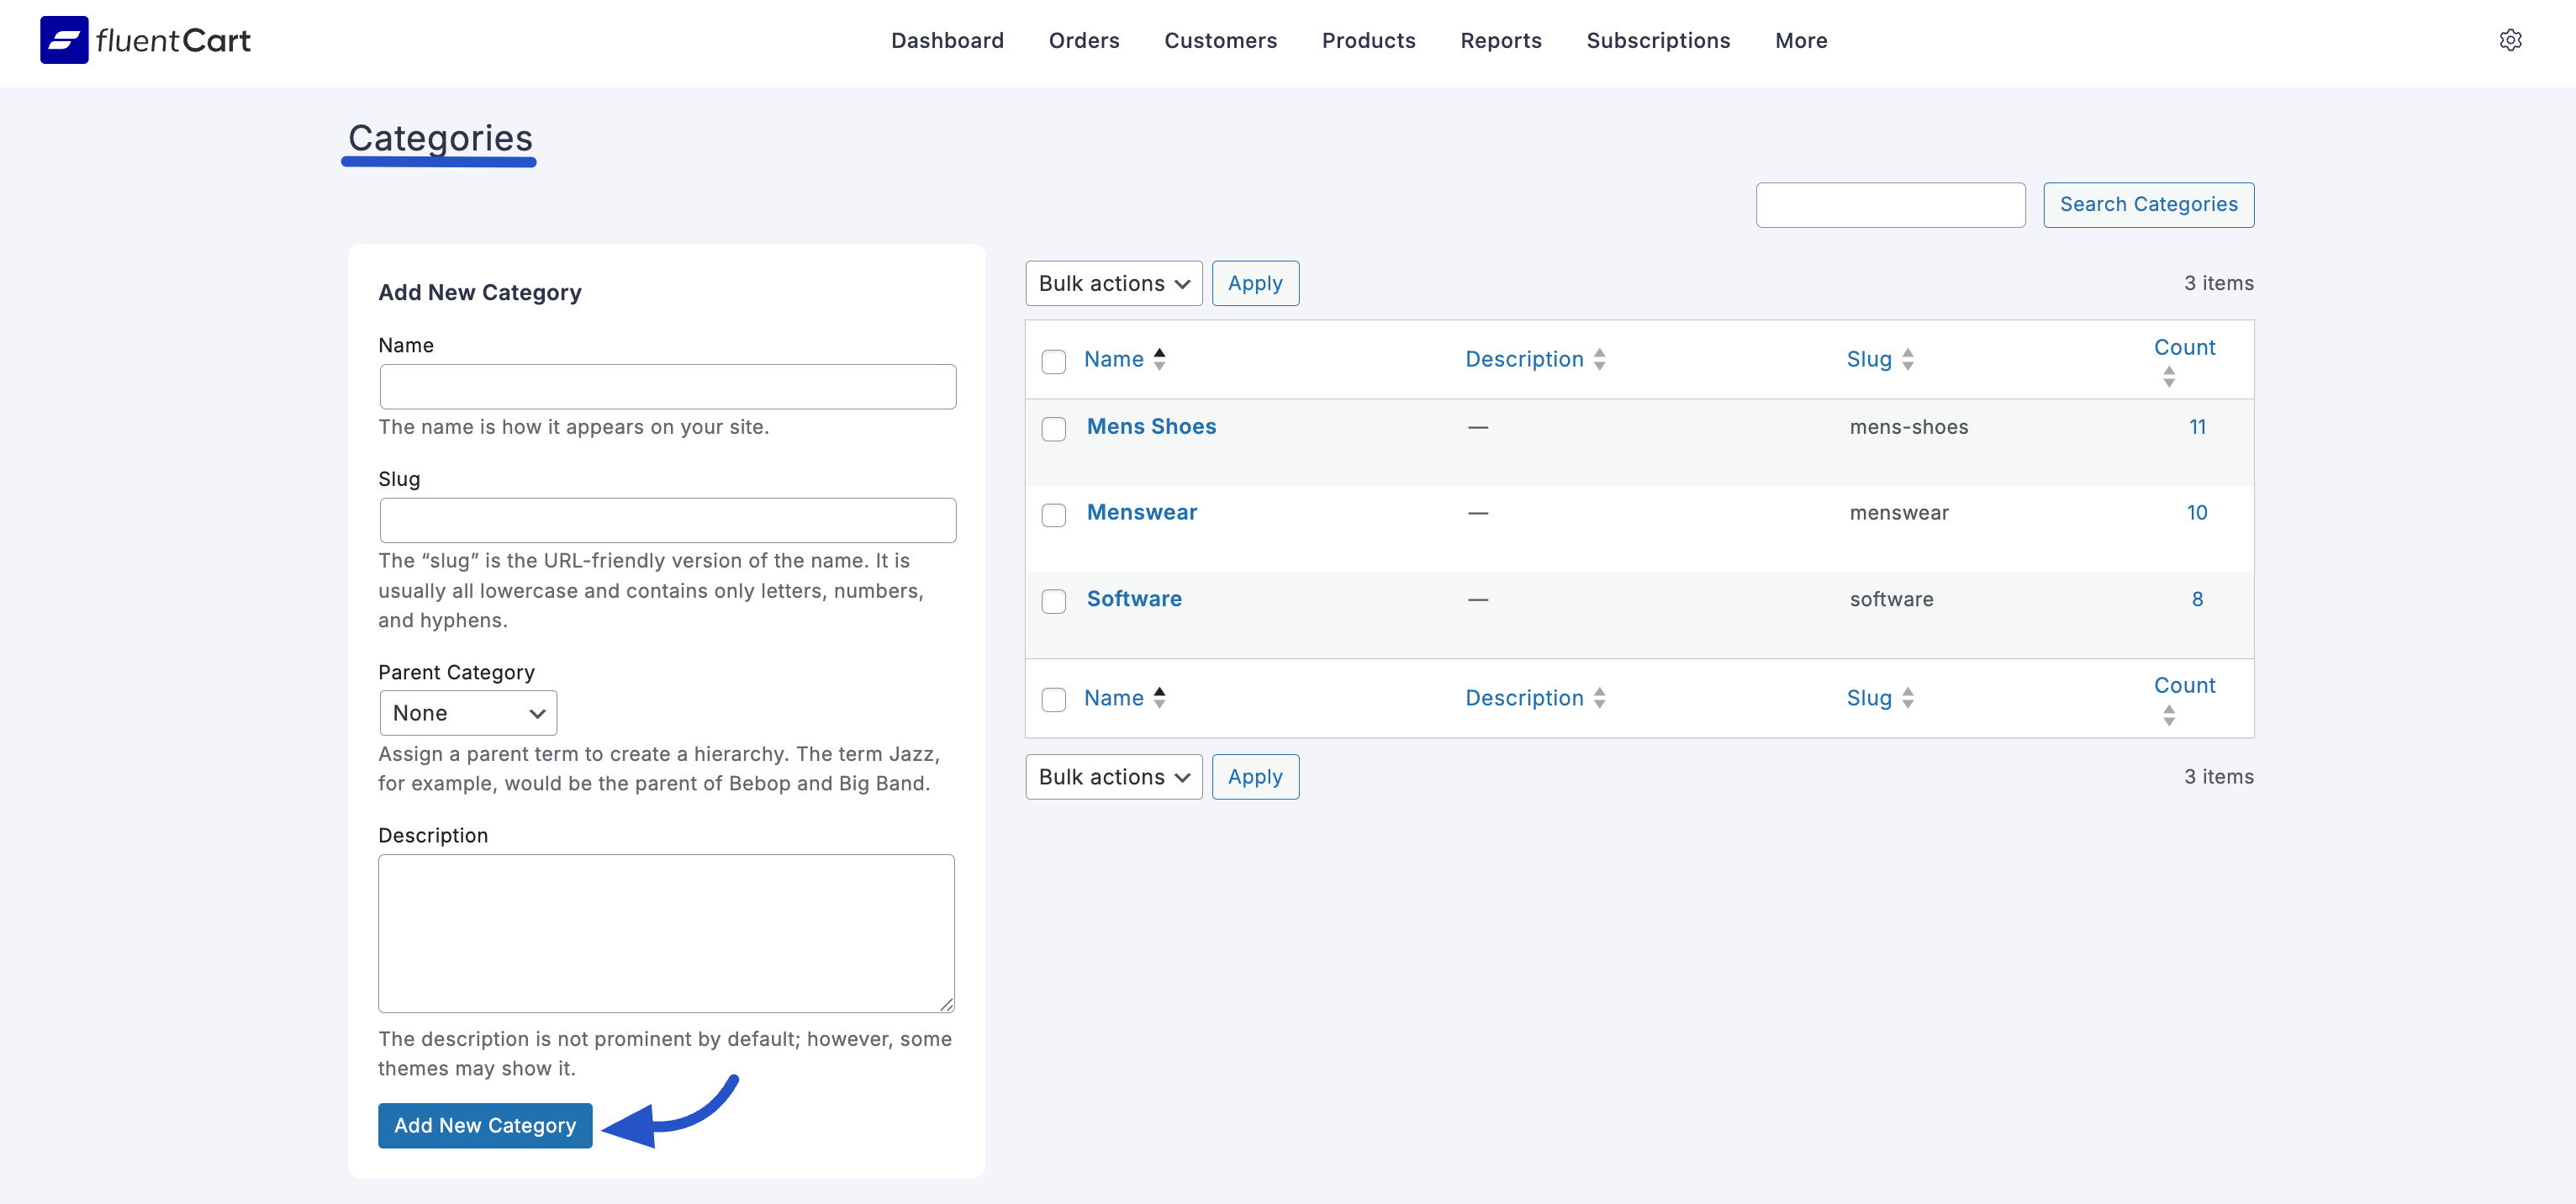Click the bottom Name column sort arrow
Screen dimensions: 2576x1204
click(x=1160, y=697)
